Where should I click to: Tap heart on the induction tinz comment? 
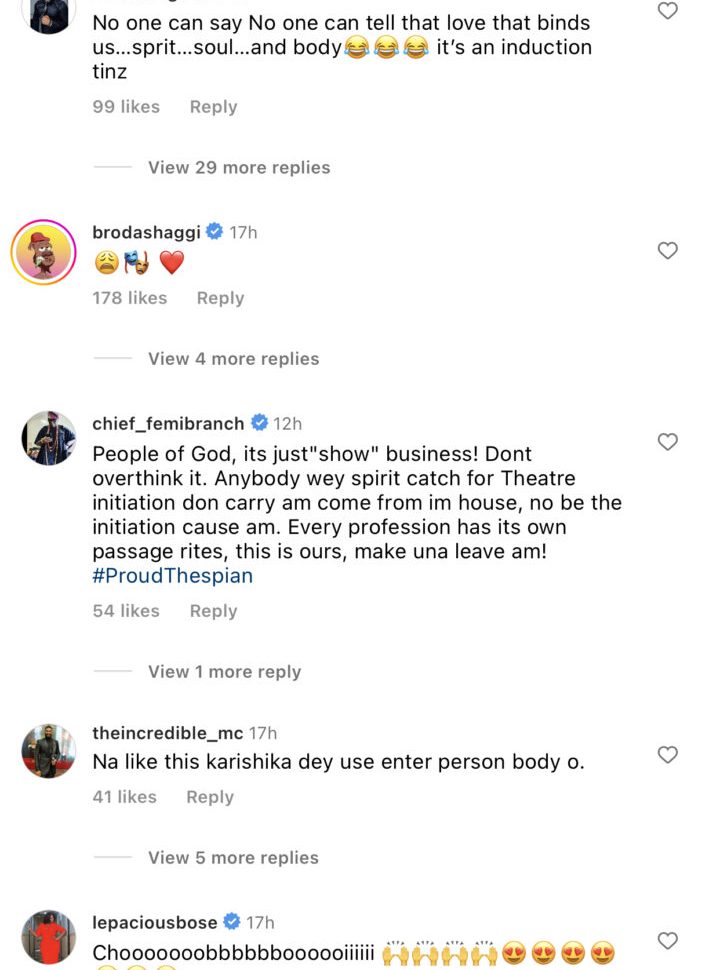(x=667, y=11)
